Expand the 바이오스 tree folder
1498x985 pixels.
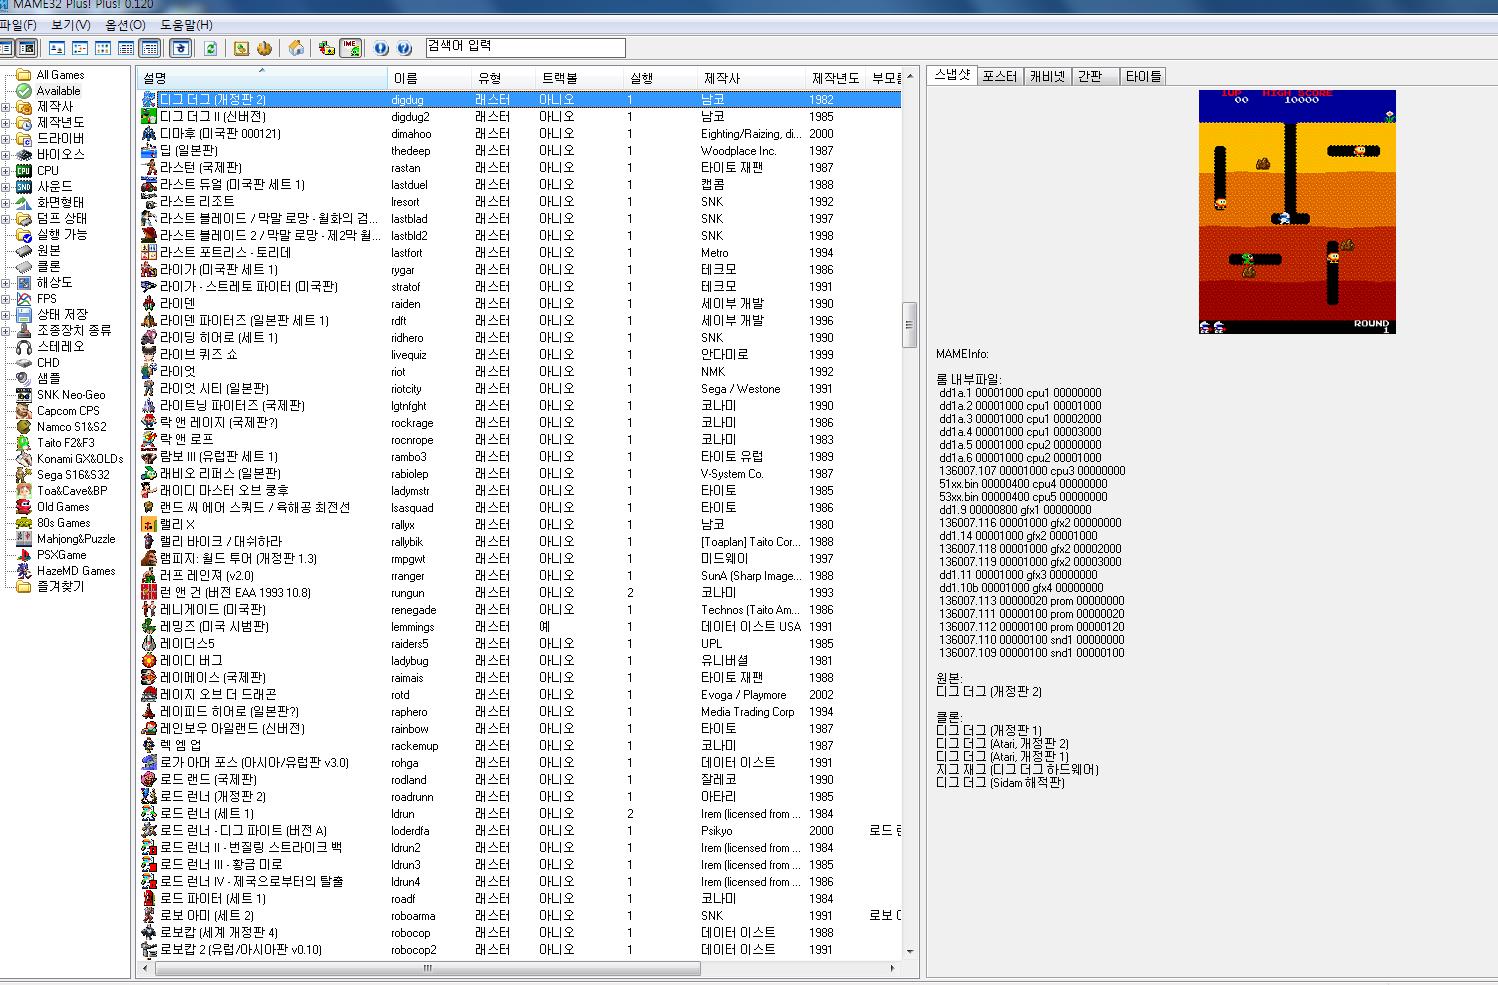pyautogui.click(x=6, y=155)
